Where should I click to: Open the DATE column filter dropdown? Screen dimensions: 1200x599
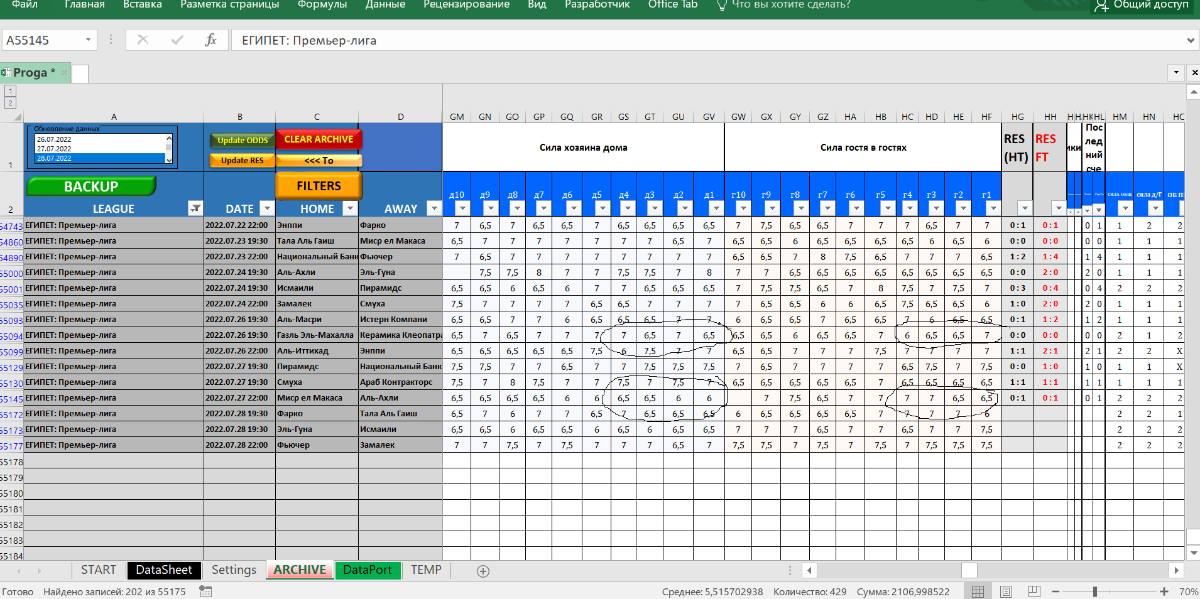tap(266, 208)
